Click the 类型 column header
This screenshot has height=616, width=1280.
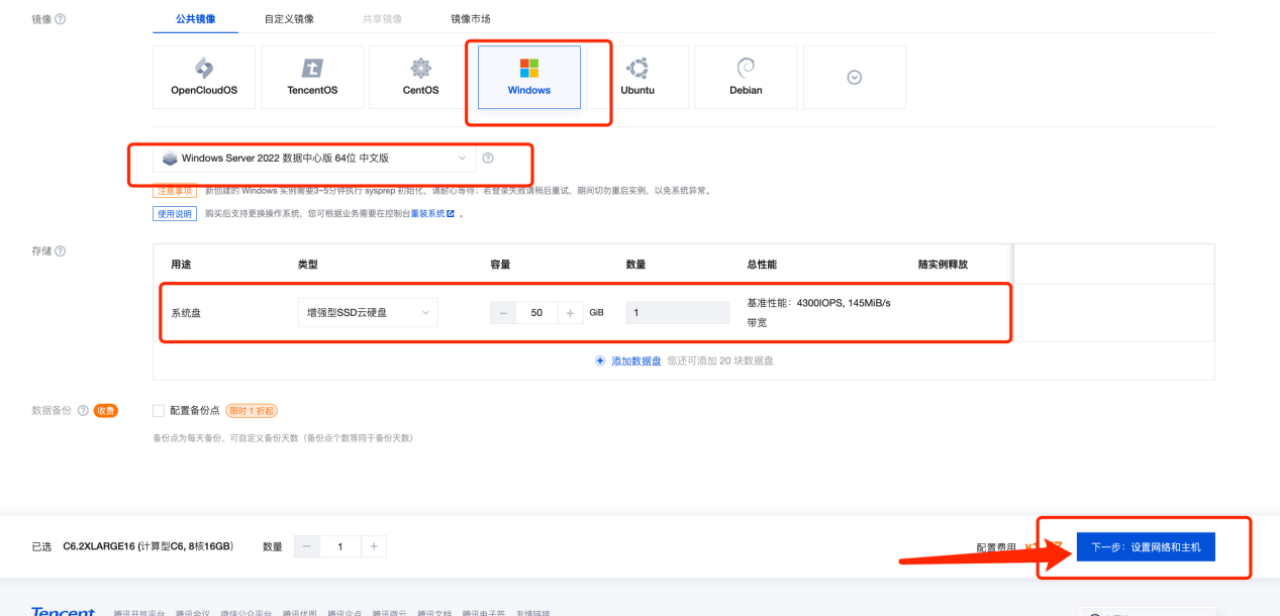point(308,265)
